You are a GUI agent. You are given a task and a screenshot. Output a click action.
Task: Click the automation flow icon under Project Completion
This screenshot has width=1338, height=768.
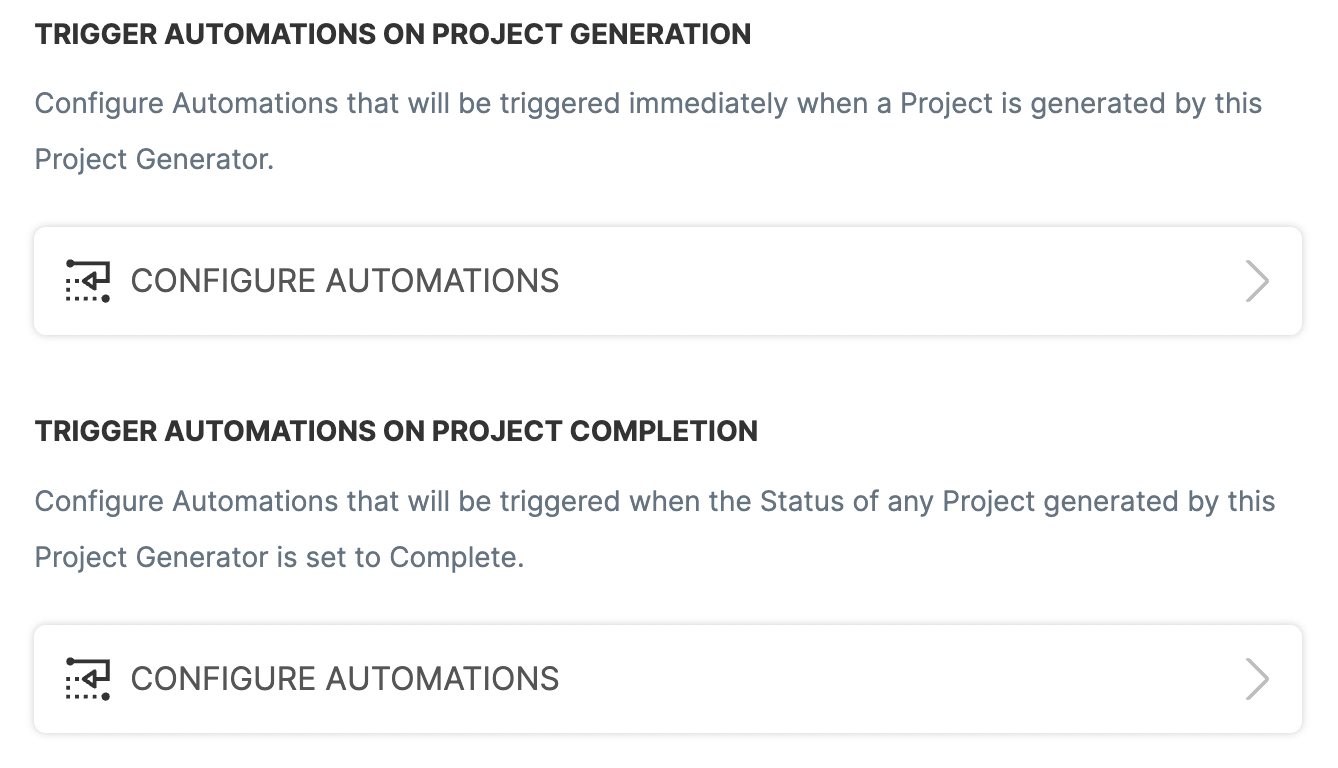coord(88,679)
